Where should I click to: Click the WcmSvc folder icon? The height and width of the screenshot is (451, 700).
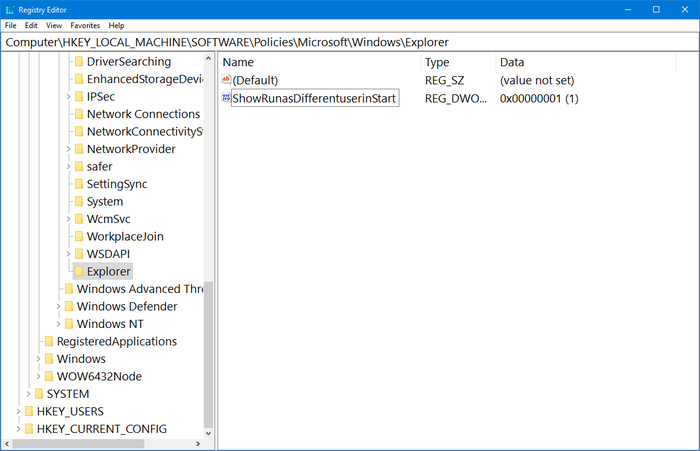79,219
